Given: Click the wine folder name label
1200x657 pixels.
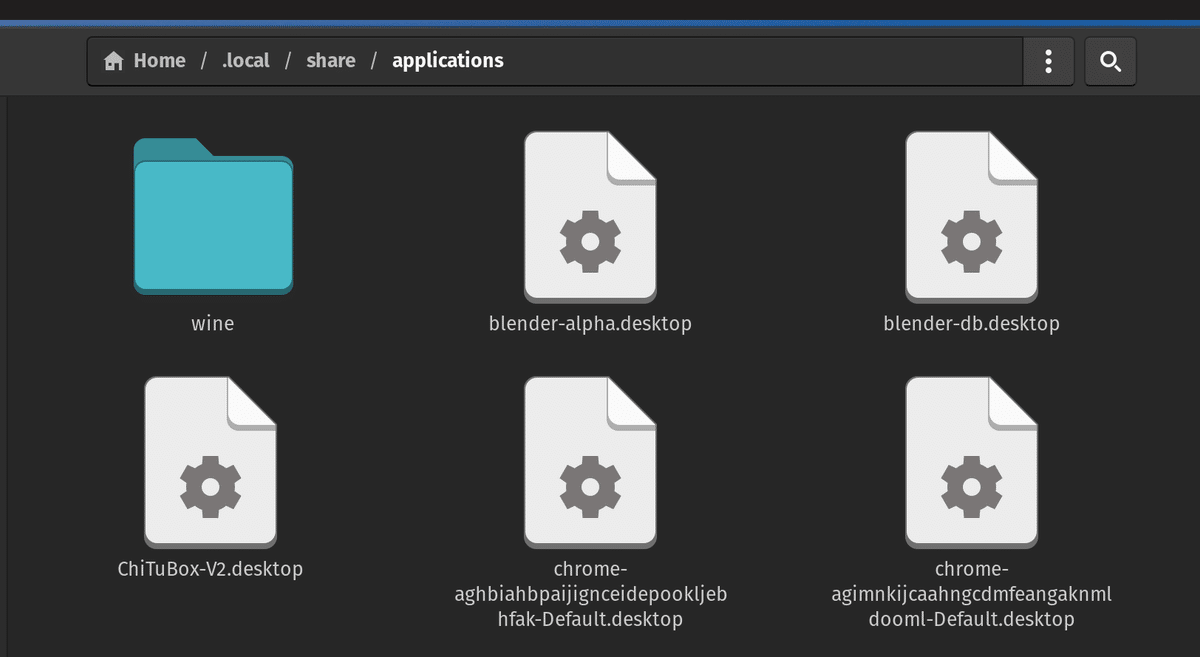Looking at the screenshot, I should click(x=213, y=324).
